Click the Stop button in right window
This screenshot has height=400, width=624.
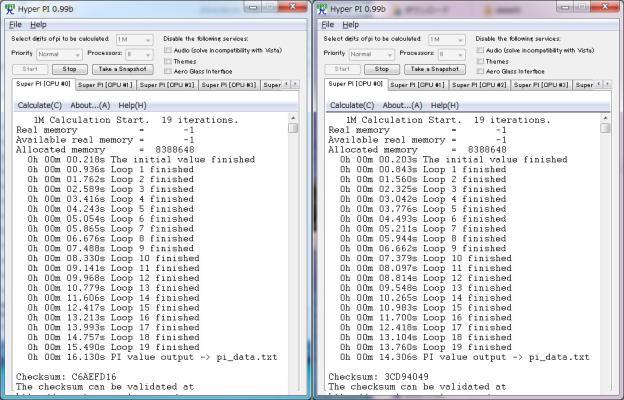tap(382, 69)
